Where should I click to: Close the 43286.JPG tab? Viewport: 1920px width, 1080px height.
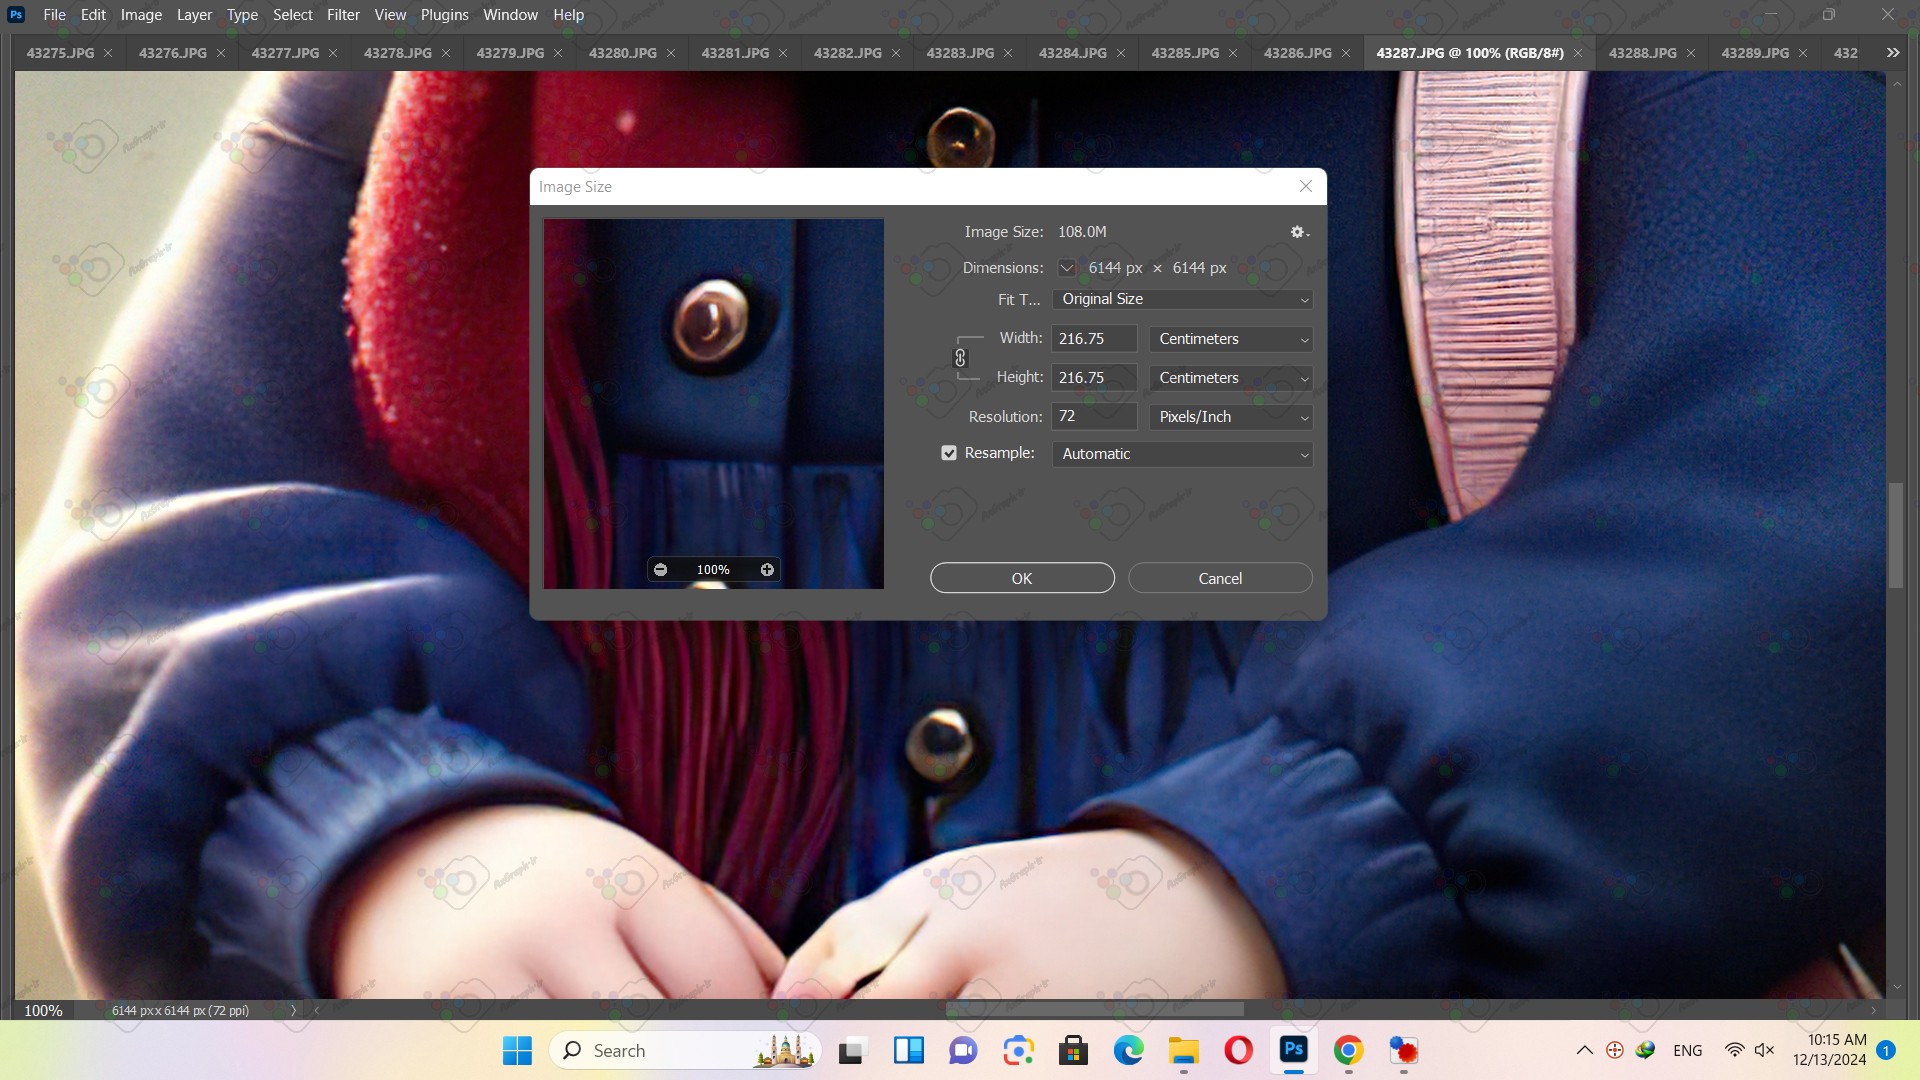click(x=1346, y=53)
